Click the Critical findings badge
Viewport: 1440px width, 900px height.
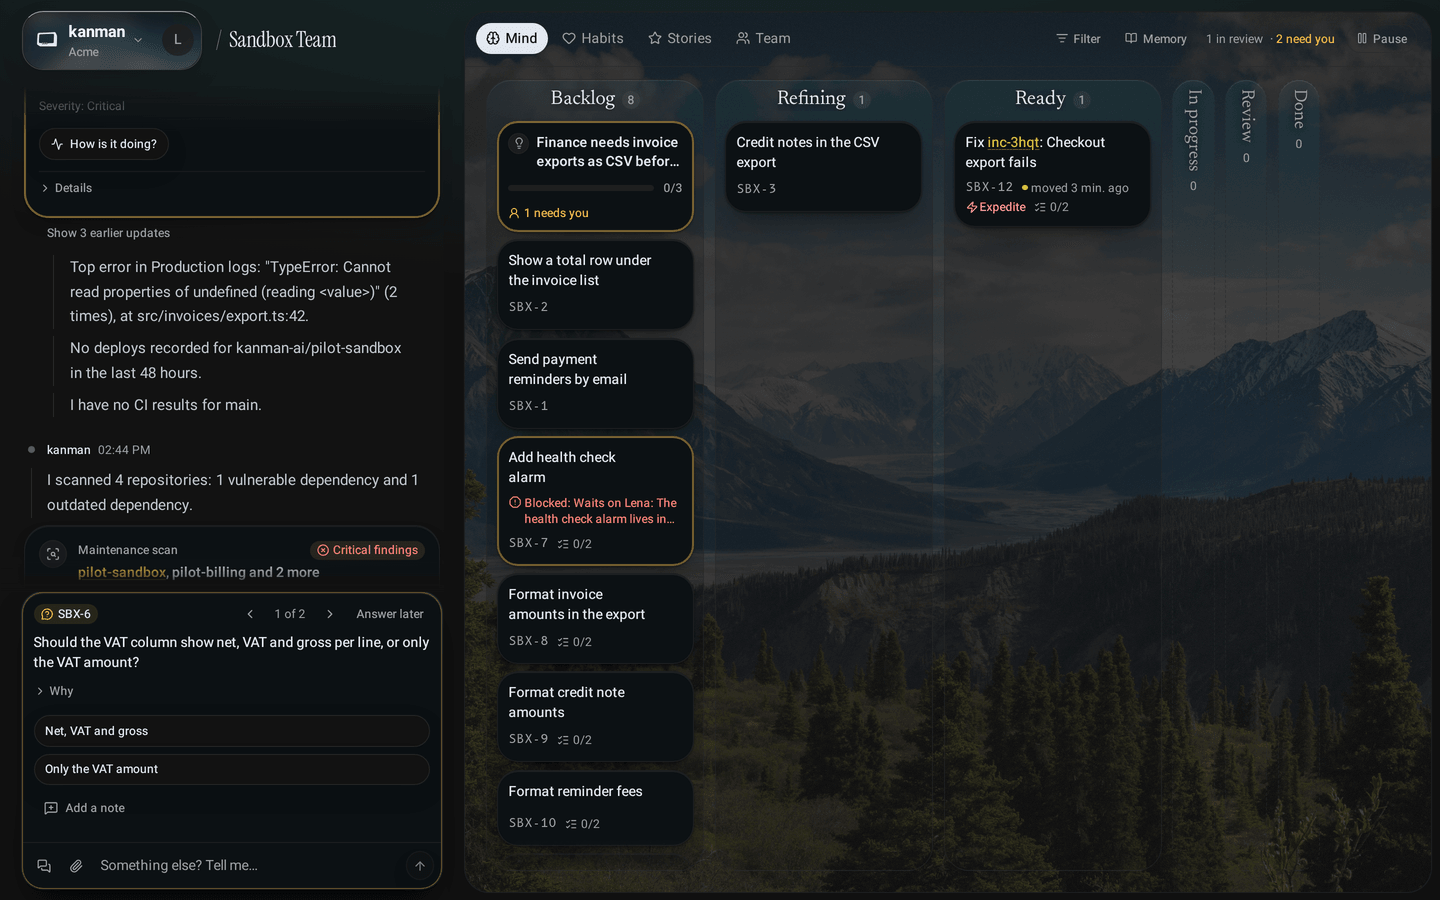367,550
